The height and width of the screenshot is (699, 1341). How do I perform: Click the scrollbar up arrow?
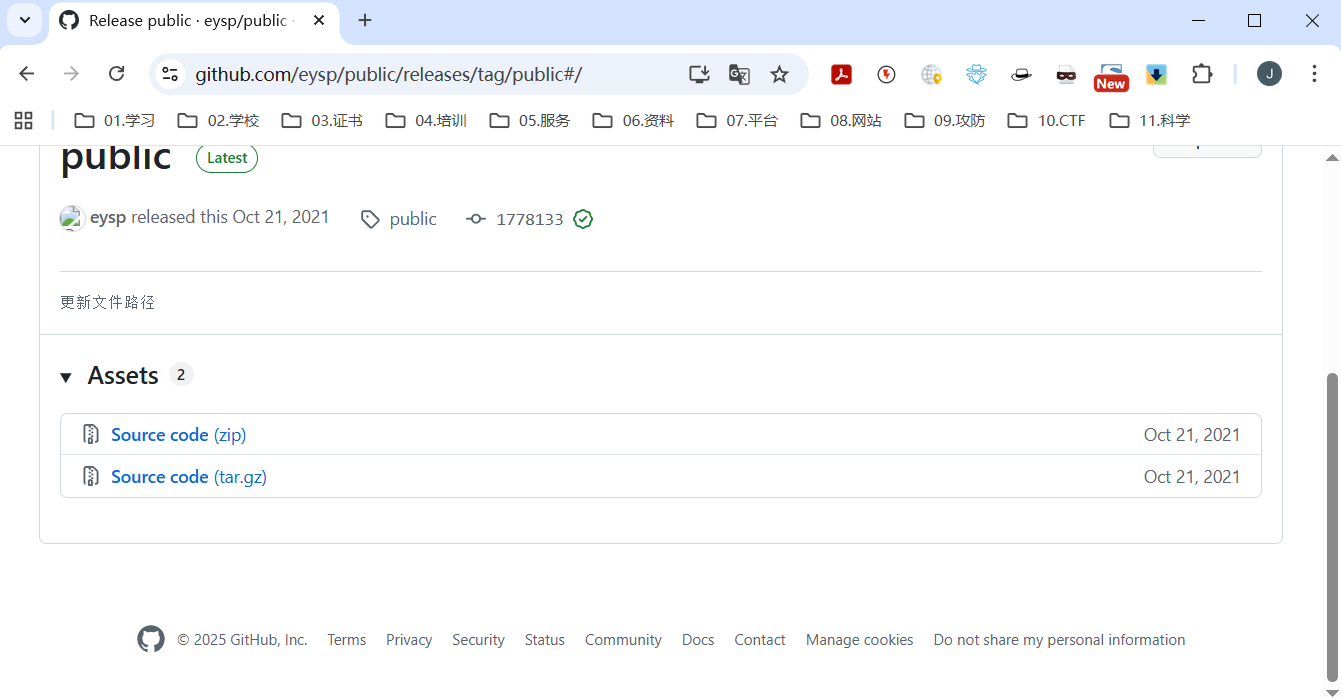tap(1332, 157)
